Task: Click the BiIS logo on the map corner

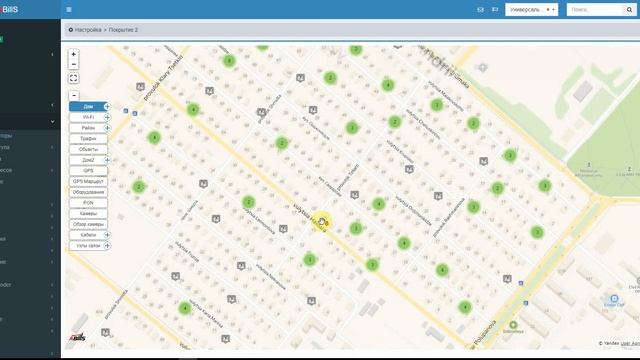Action: click(78, 337)
